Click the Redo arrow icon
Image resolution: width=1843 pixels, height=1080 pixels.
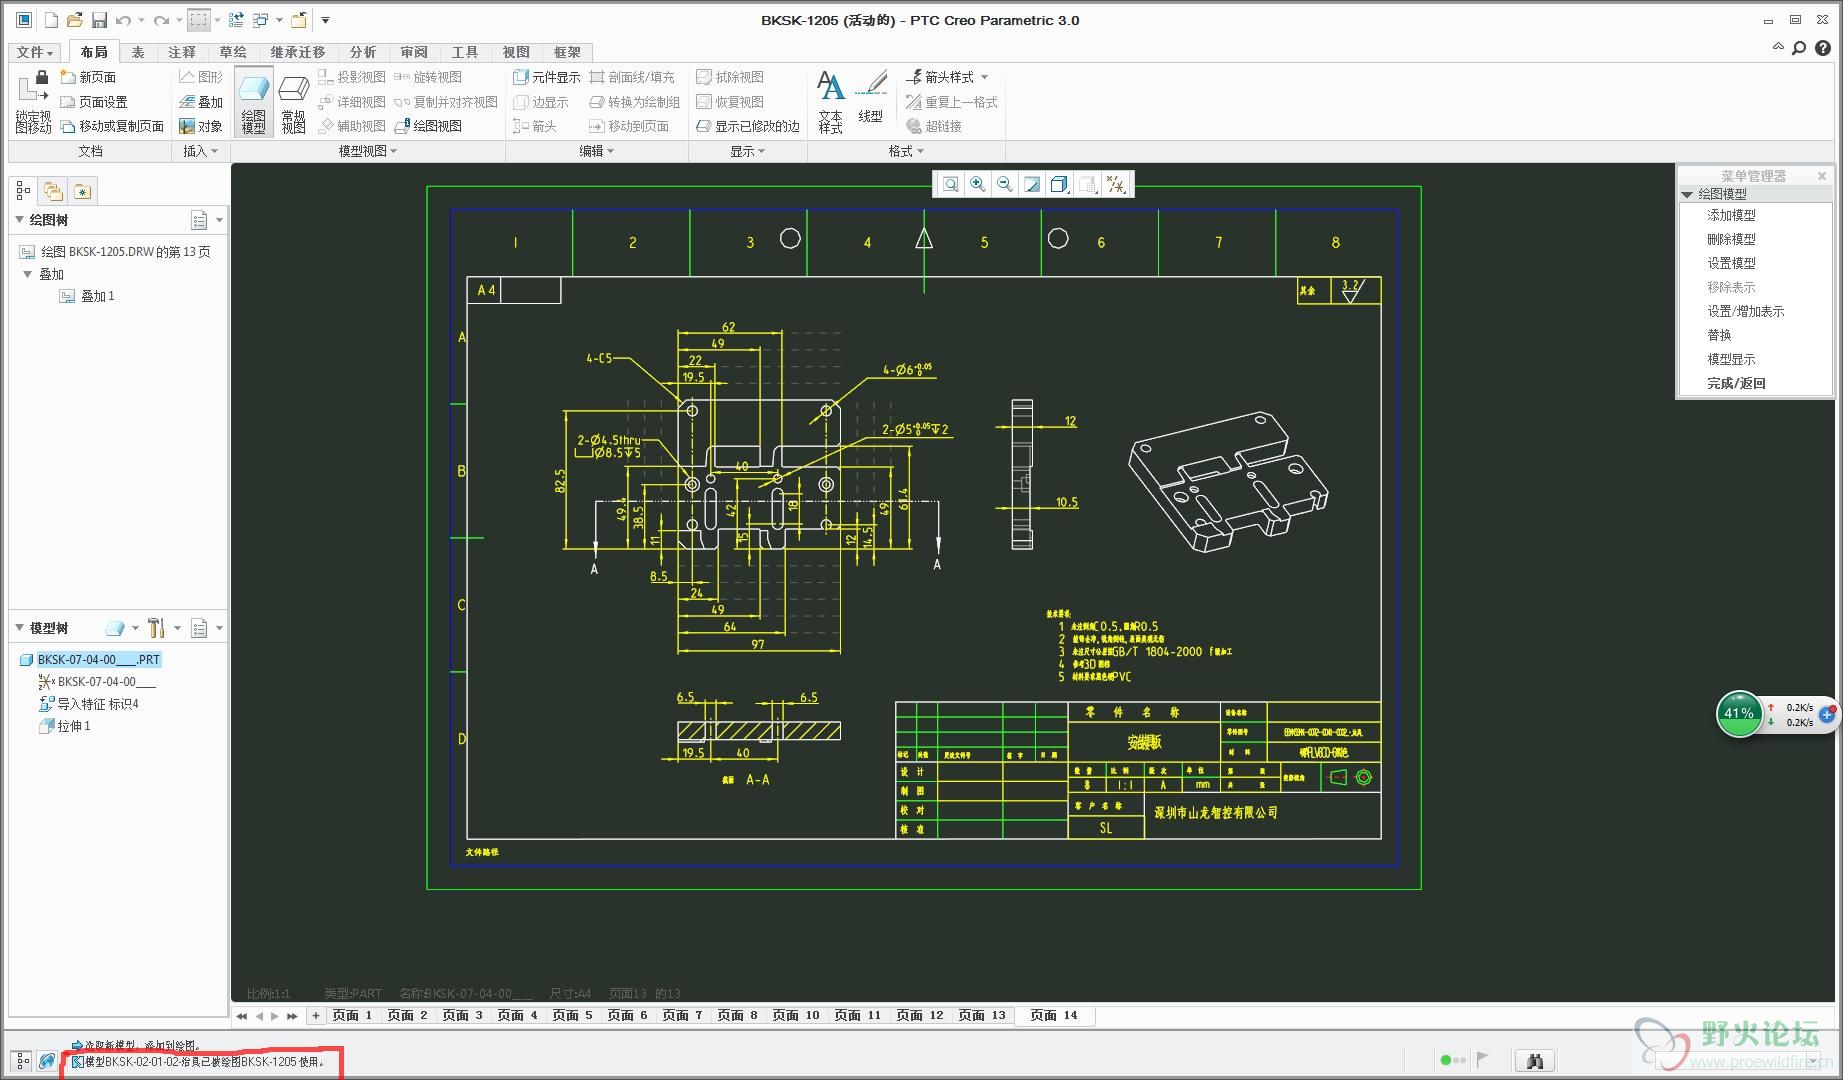161,20
